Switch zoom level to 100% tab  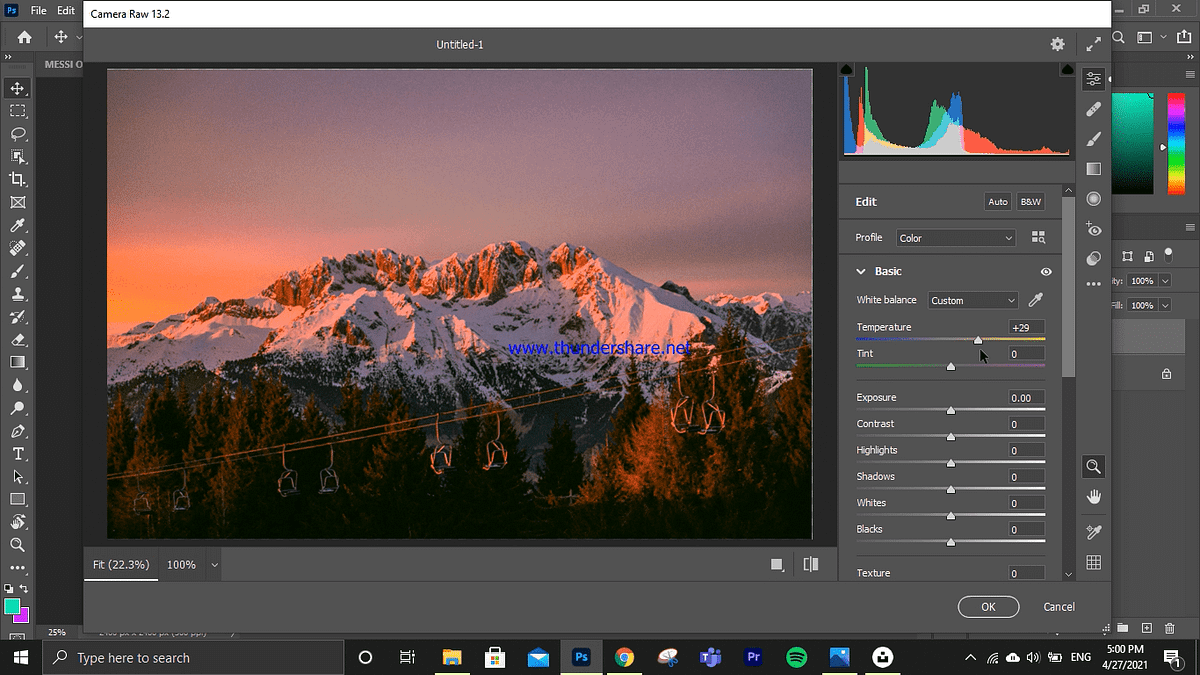tap(183, 564)
